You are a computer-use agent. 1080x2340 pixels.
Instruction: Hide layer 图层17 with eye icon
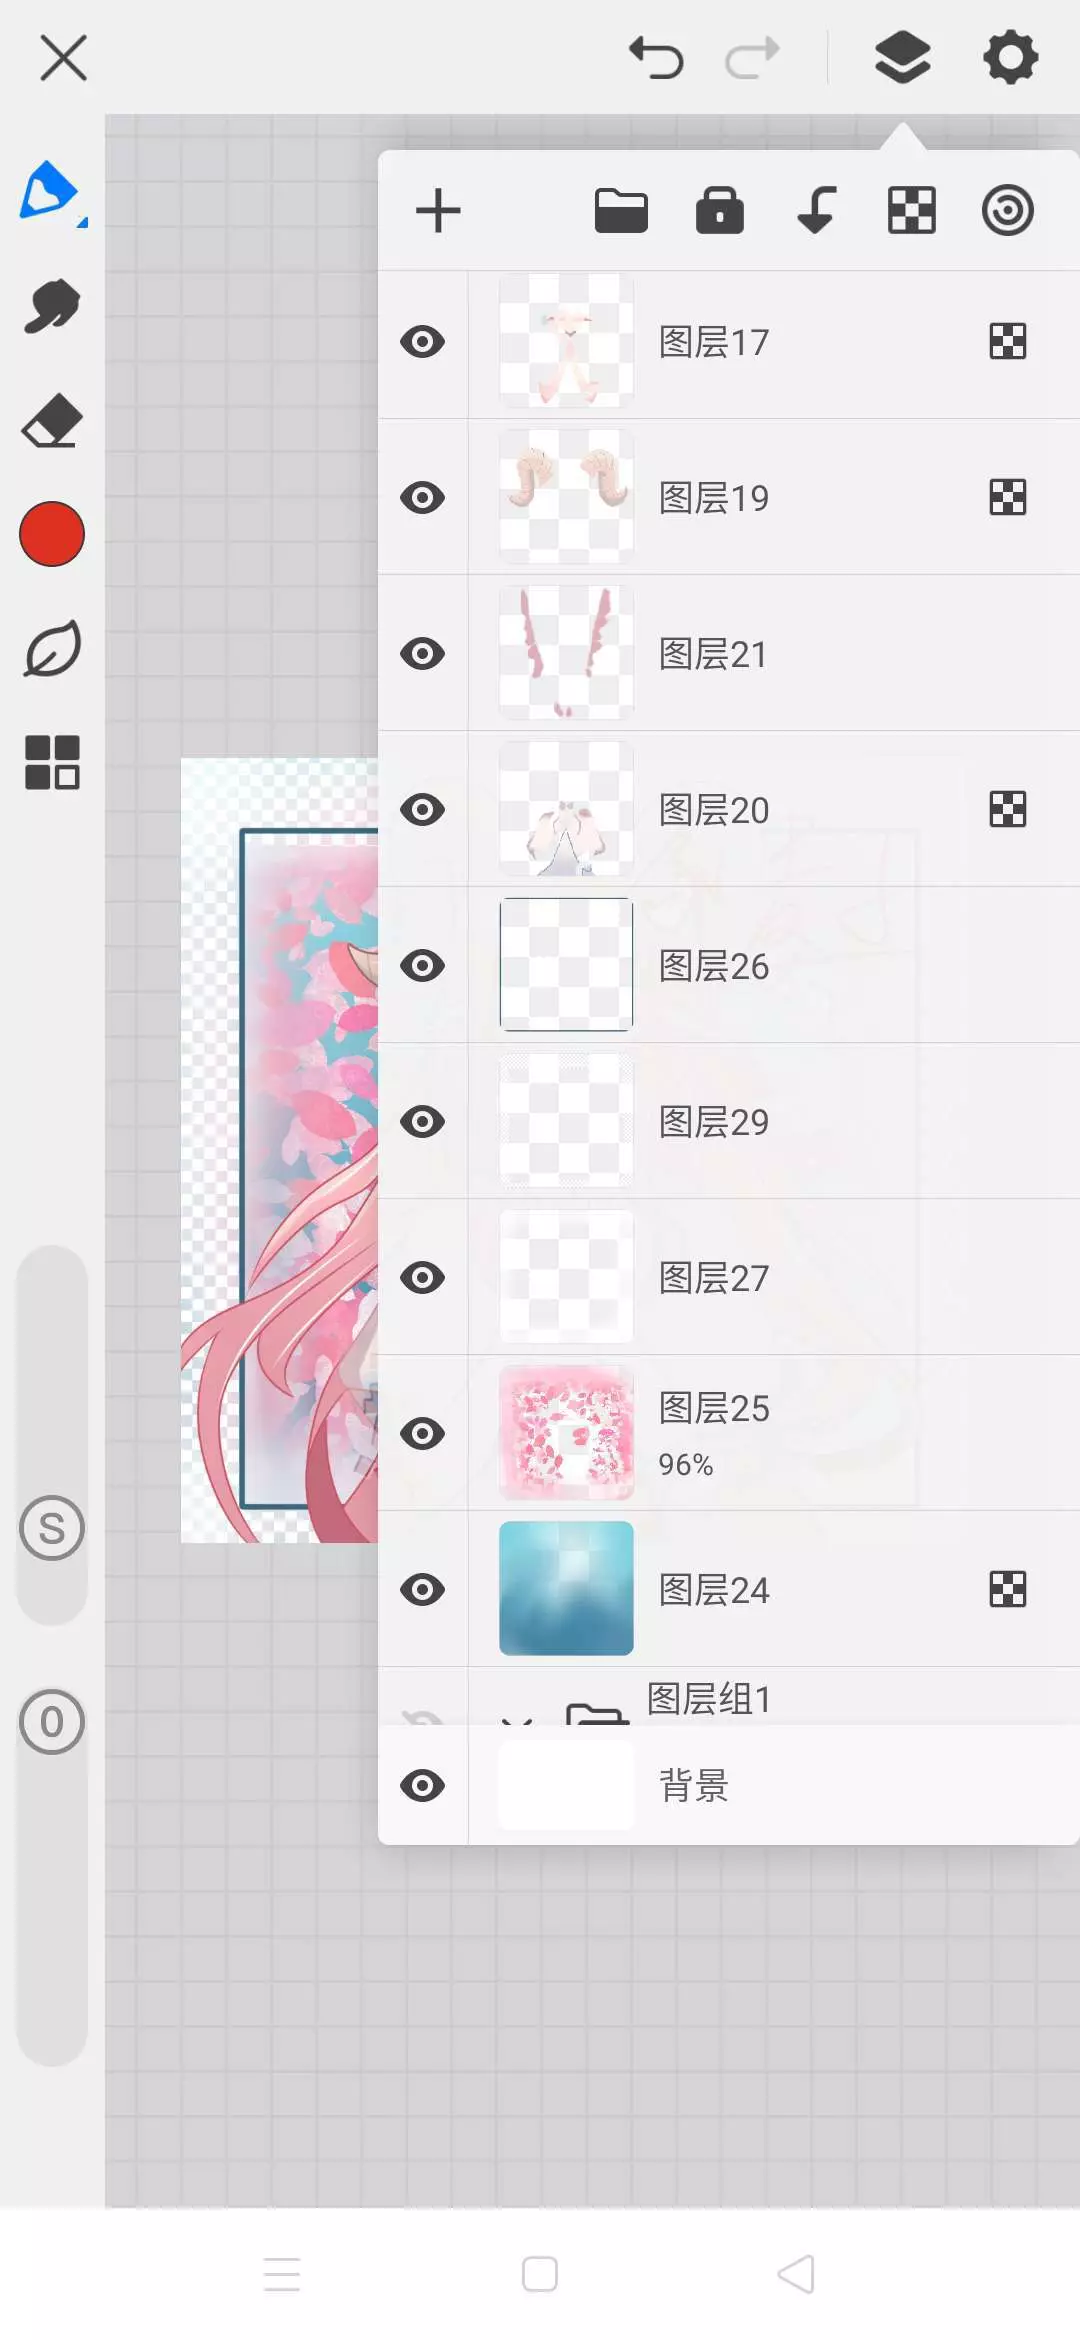point(423,342)
